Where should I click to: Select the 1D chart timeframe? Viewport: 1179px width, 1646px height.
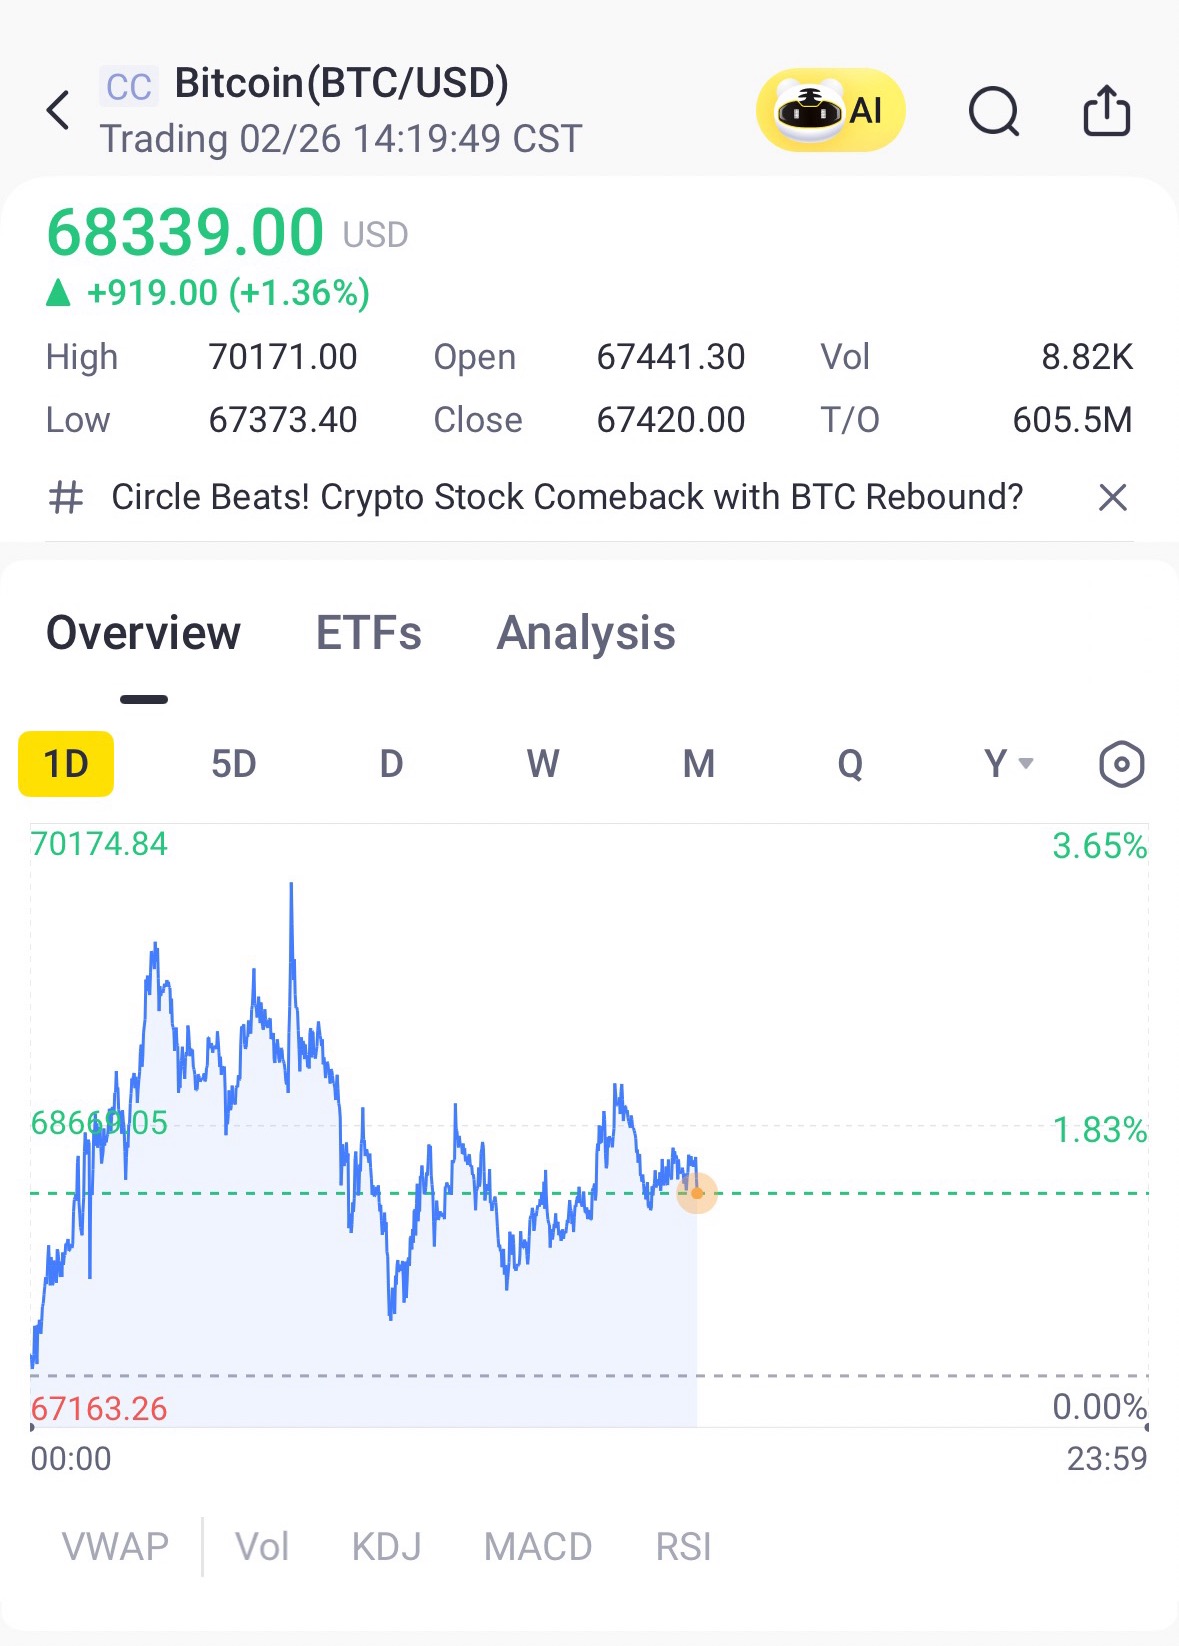[66, 765]
